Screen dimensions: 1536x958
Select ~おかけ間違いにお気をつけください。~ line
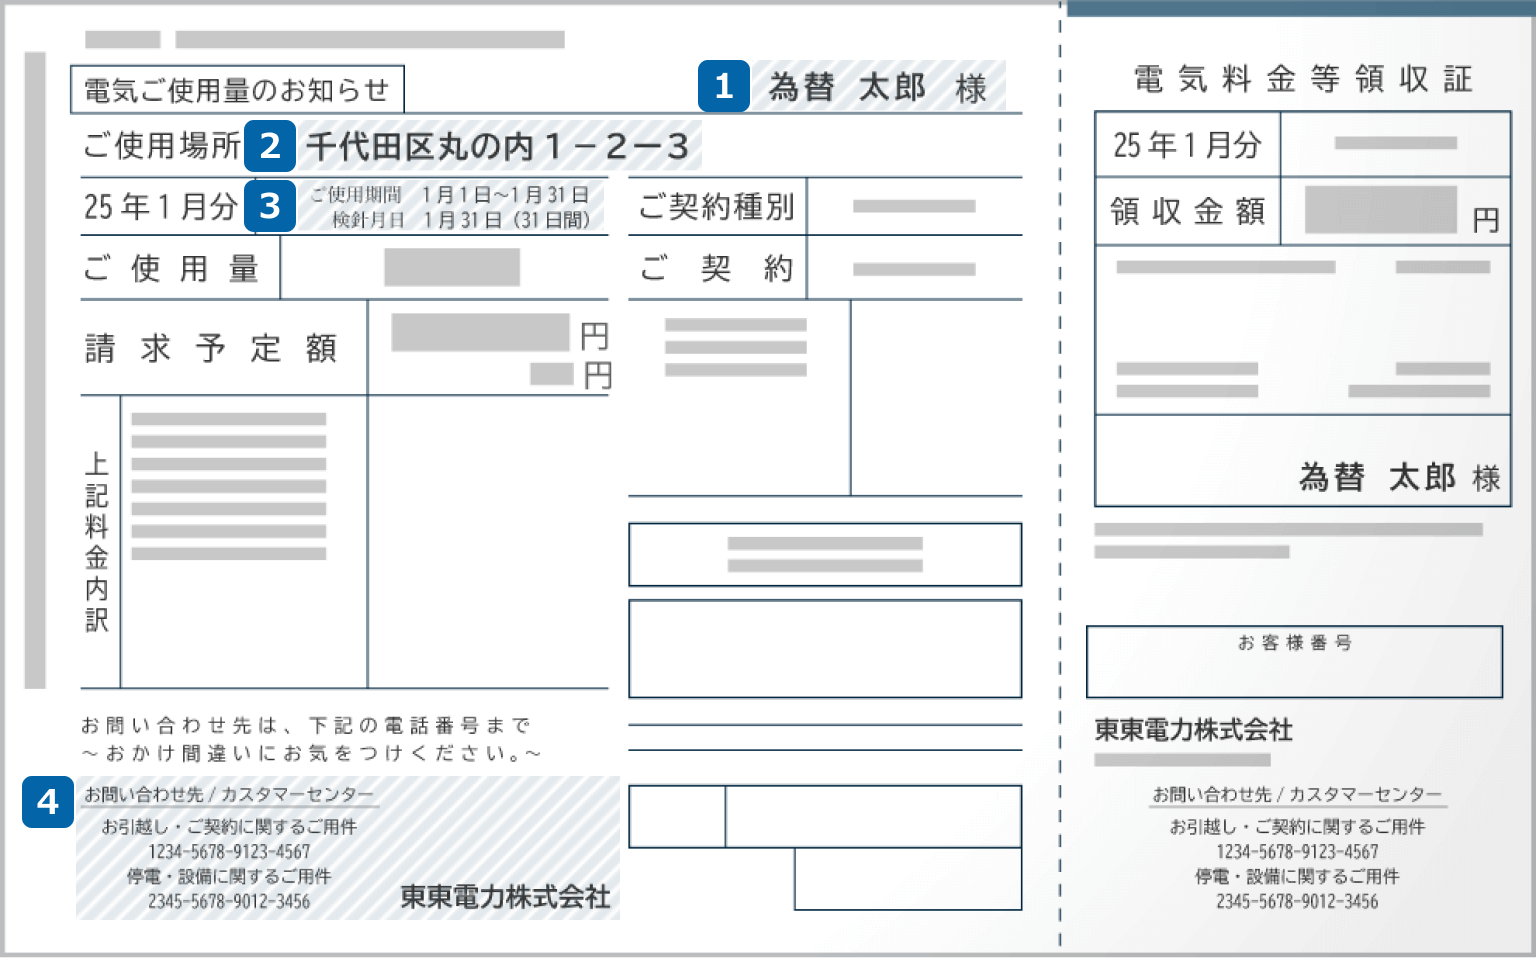pyautogui.click(x=311, y=753)
